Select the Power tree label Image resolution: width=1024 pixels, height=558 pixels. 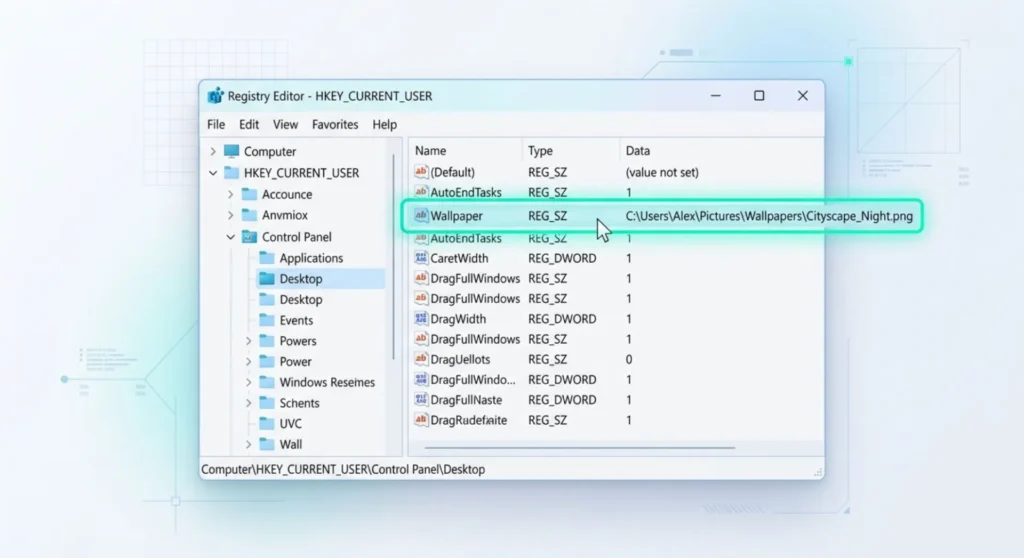(x=295, y=361)
